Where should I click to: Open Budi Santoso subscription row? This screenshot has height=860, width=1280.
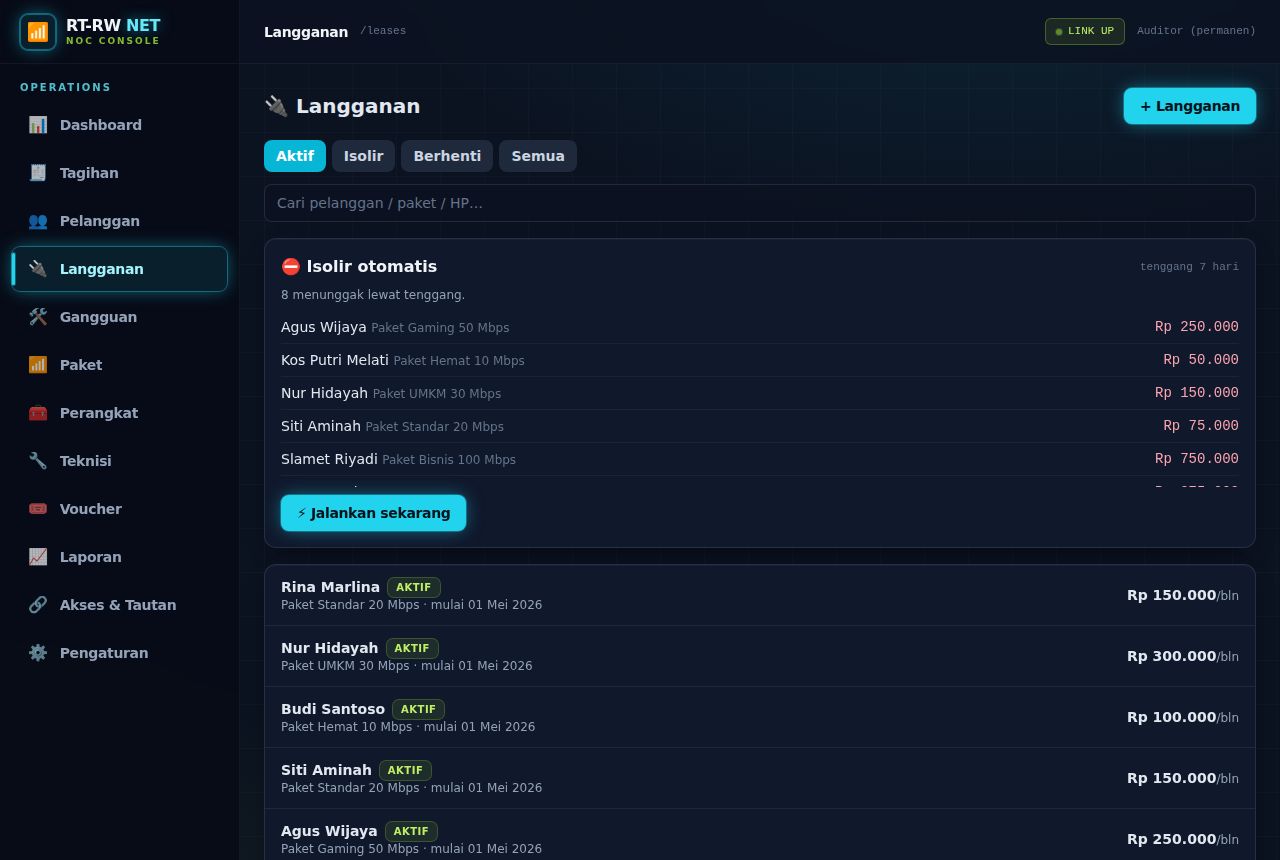760,717
